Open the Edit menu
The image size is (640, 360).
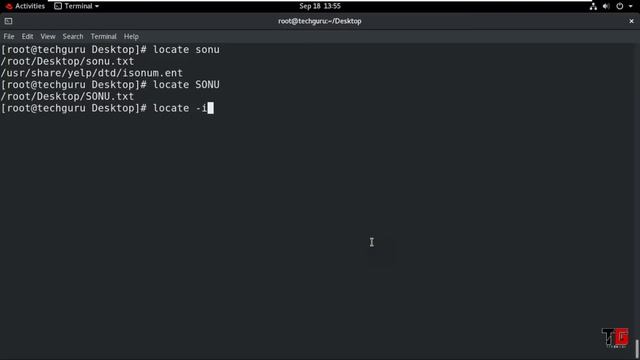tap(27, 36)
